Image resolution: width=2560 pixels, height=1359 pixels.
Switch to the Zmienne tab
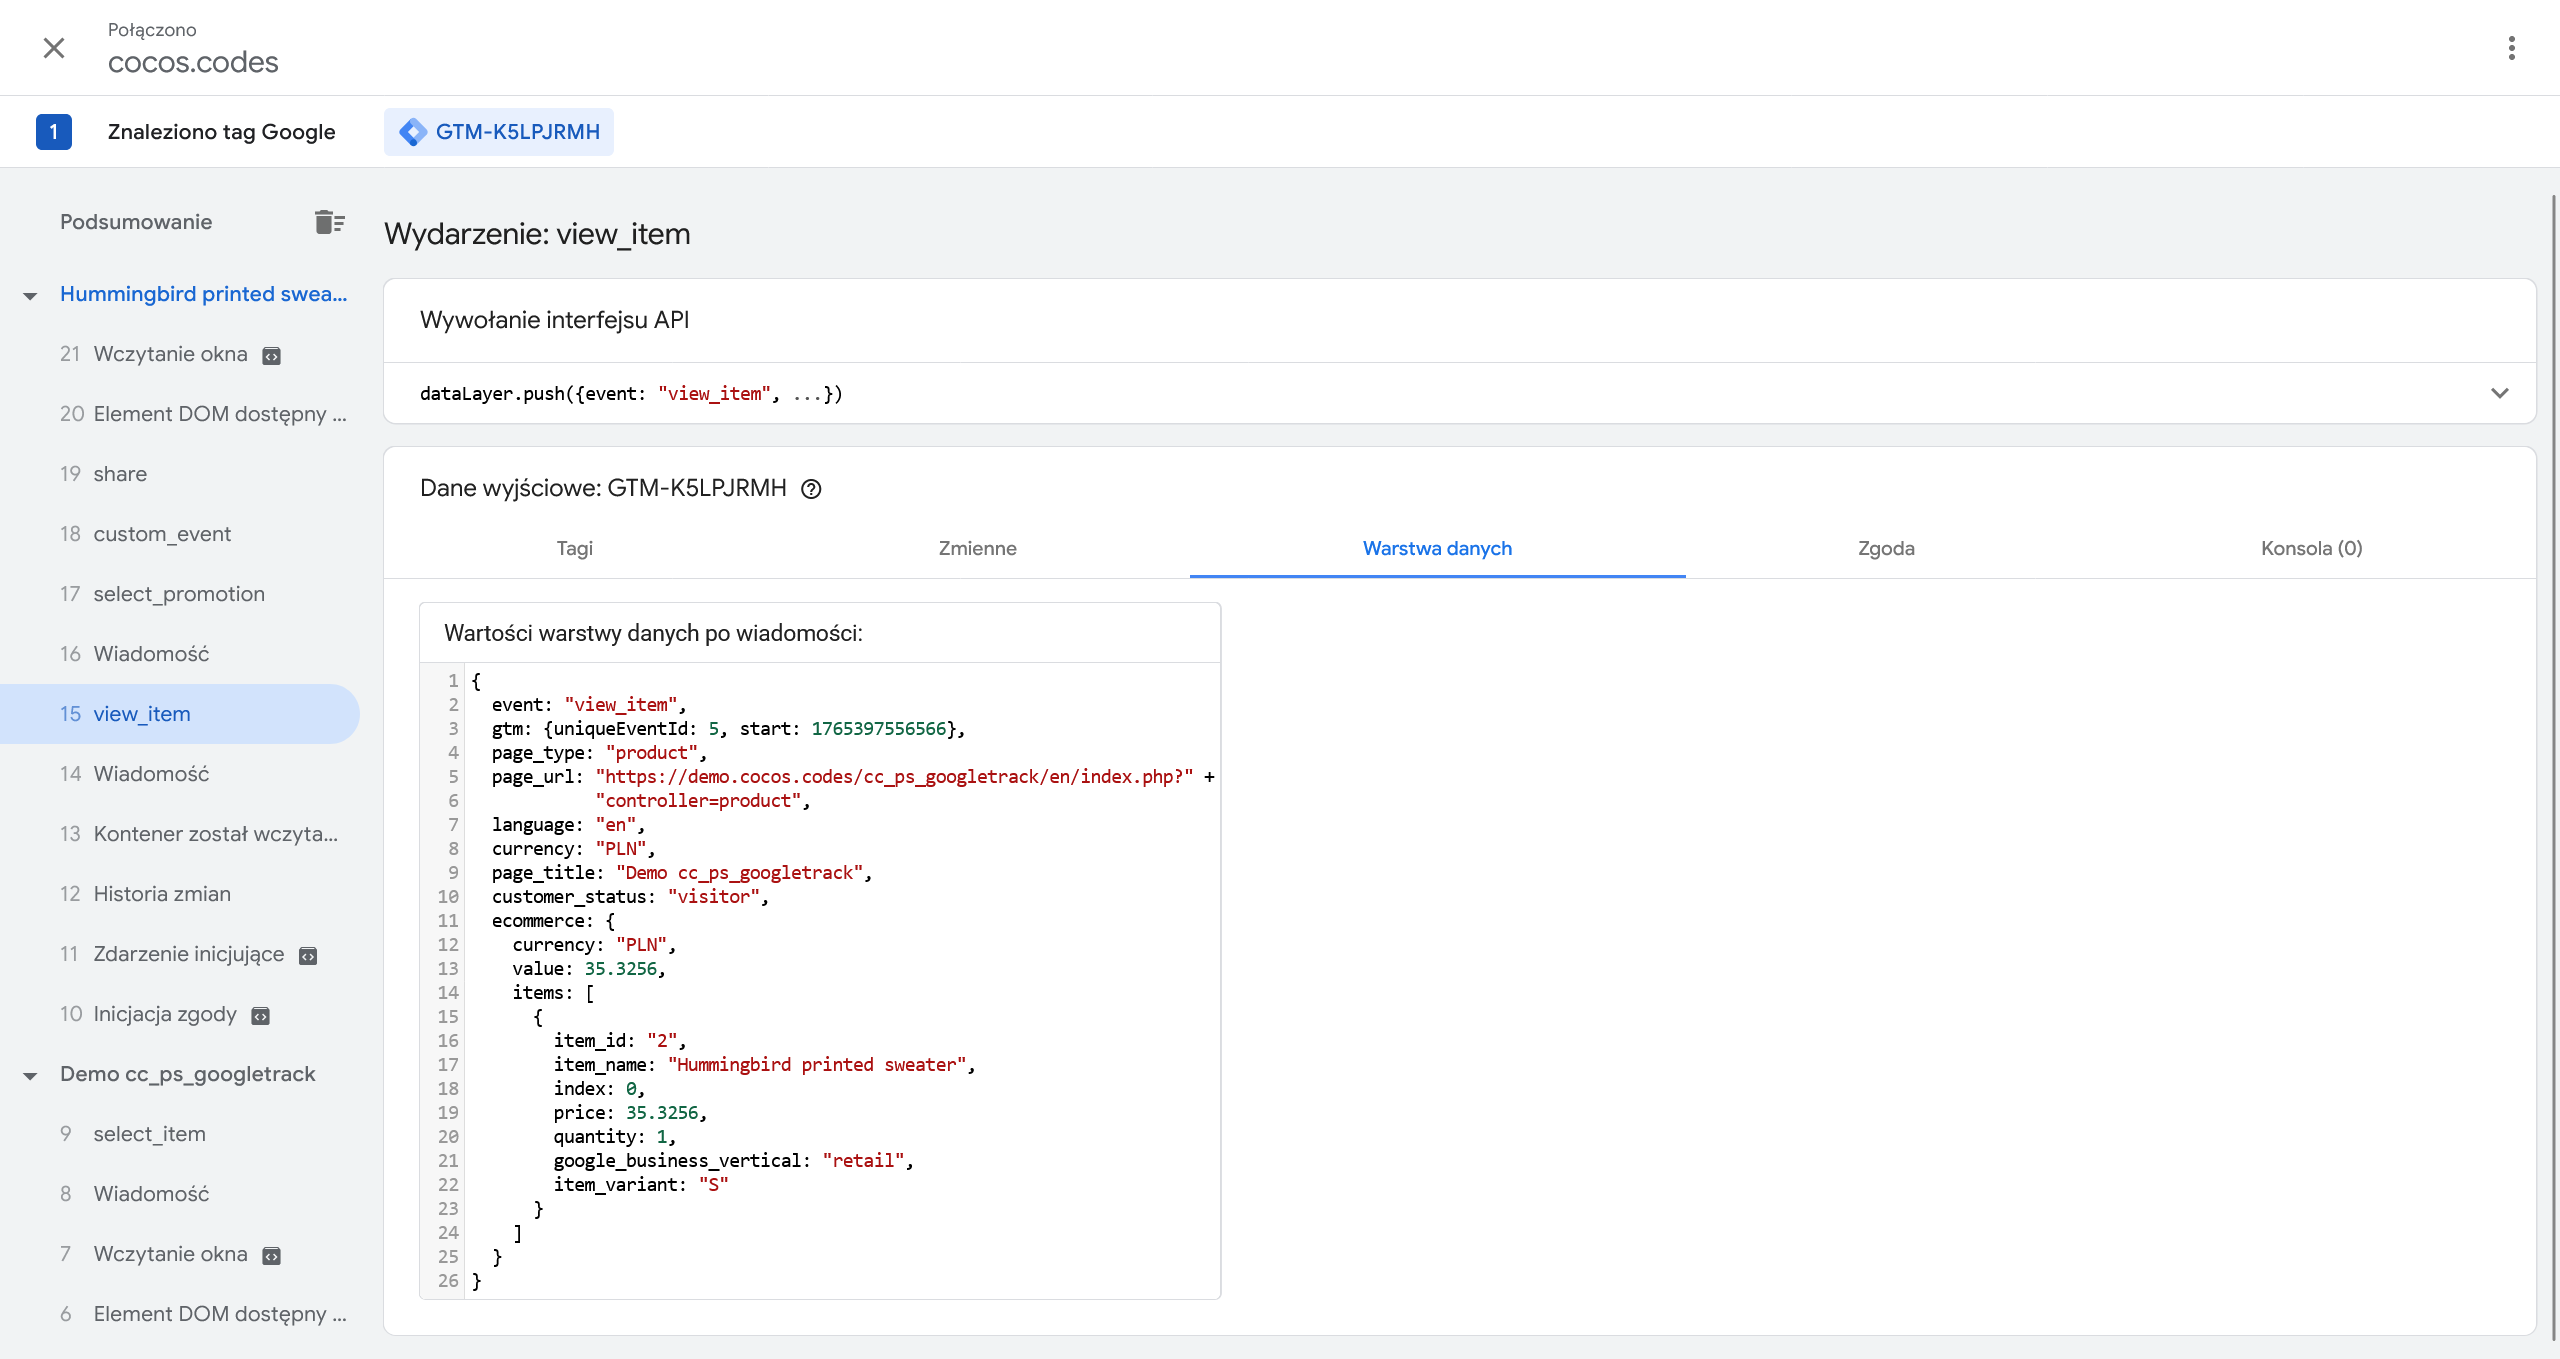(x=977, y=548)
